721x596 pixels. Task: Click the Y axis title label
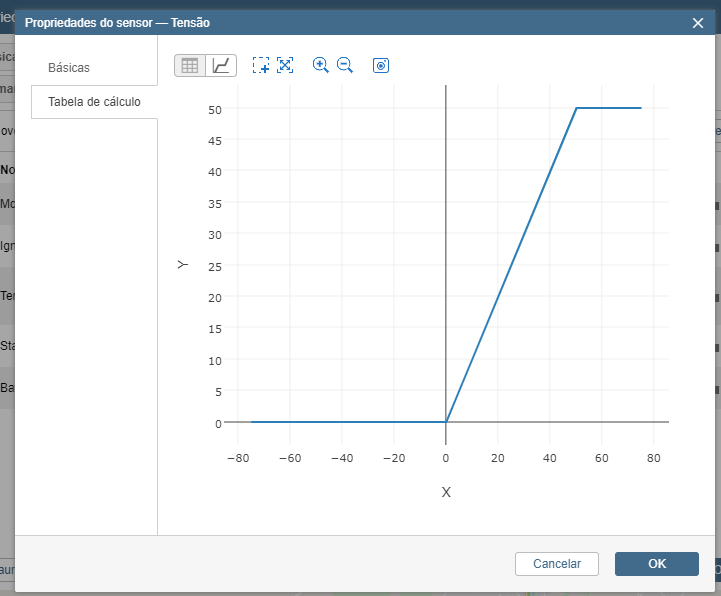click(182, 265)
